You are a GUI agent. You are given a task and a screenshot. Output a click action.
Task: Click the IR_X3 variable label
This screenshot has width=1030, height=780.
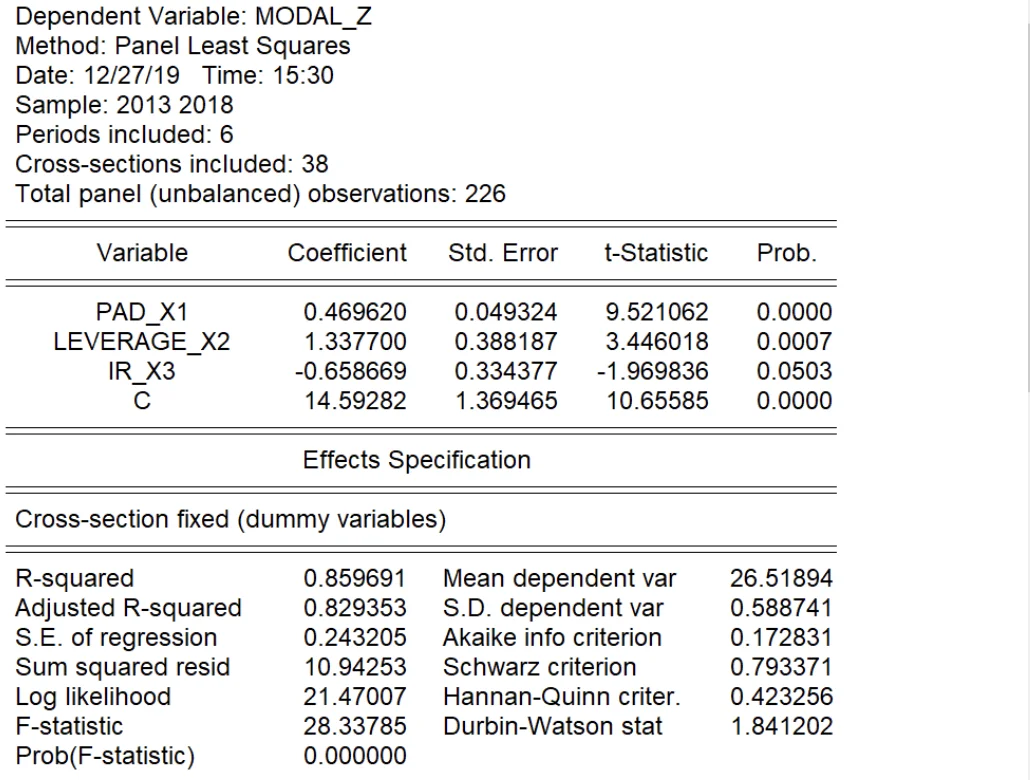click(142, 371)
